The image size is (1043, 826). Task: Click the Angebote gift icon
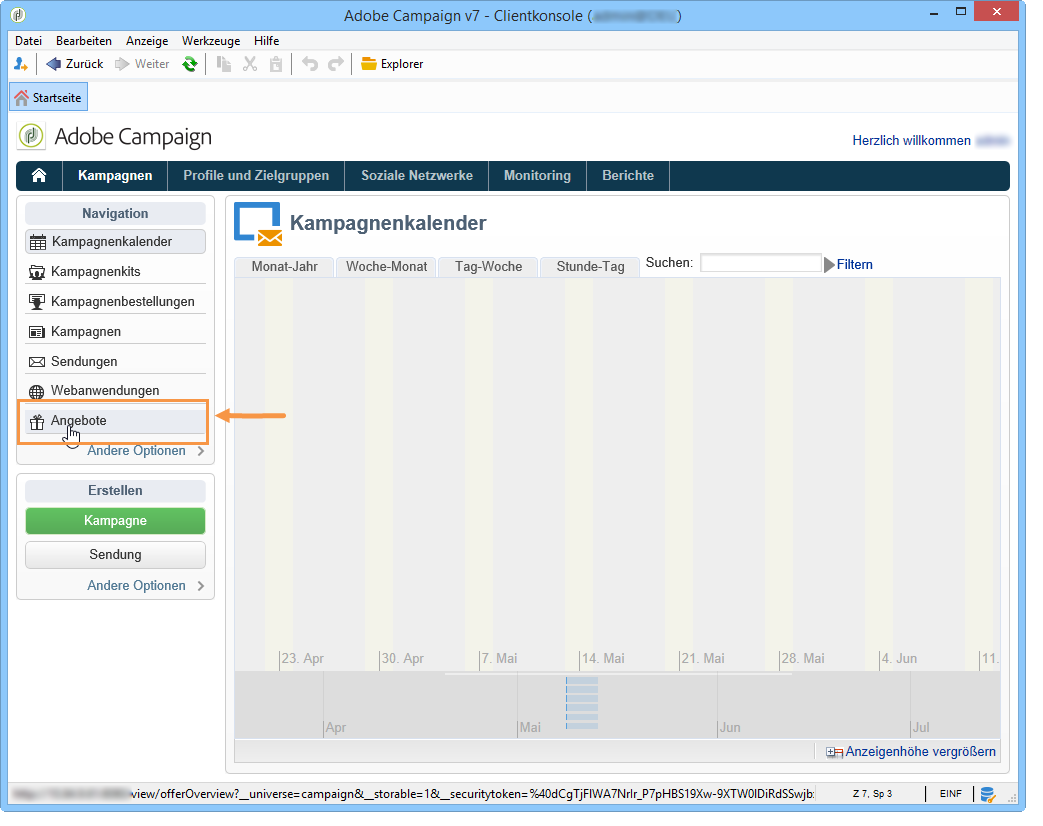[x=37, y=422]
